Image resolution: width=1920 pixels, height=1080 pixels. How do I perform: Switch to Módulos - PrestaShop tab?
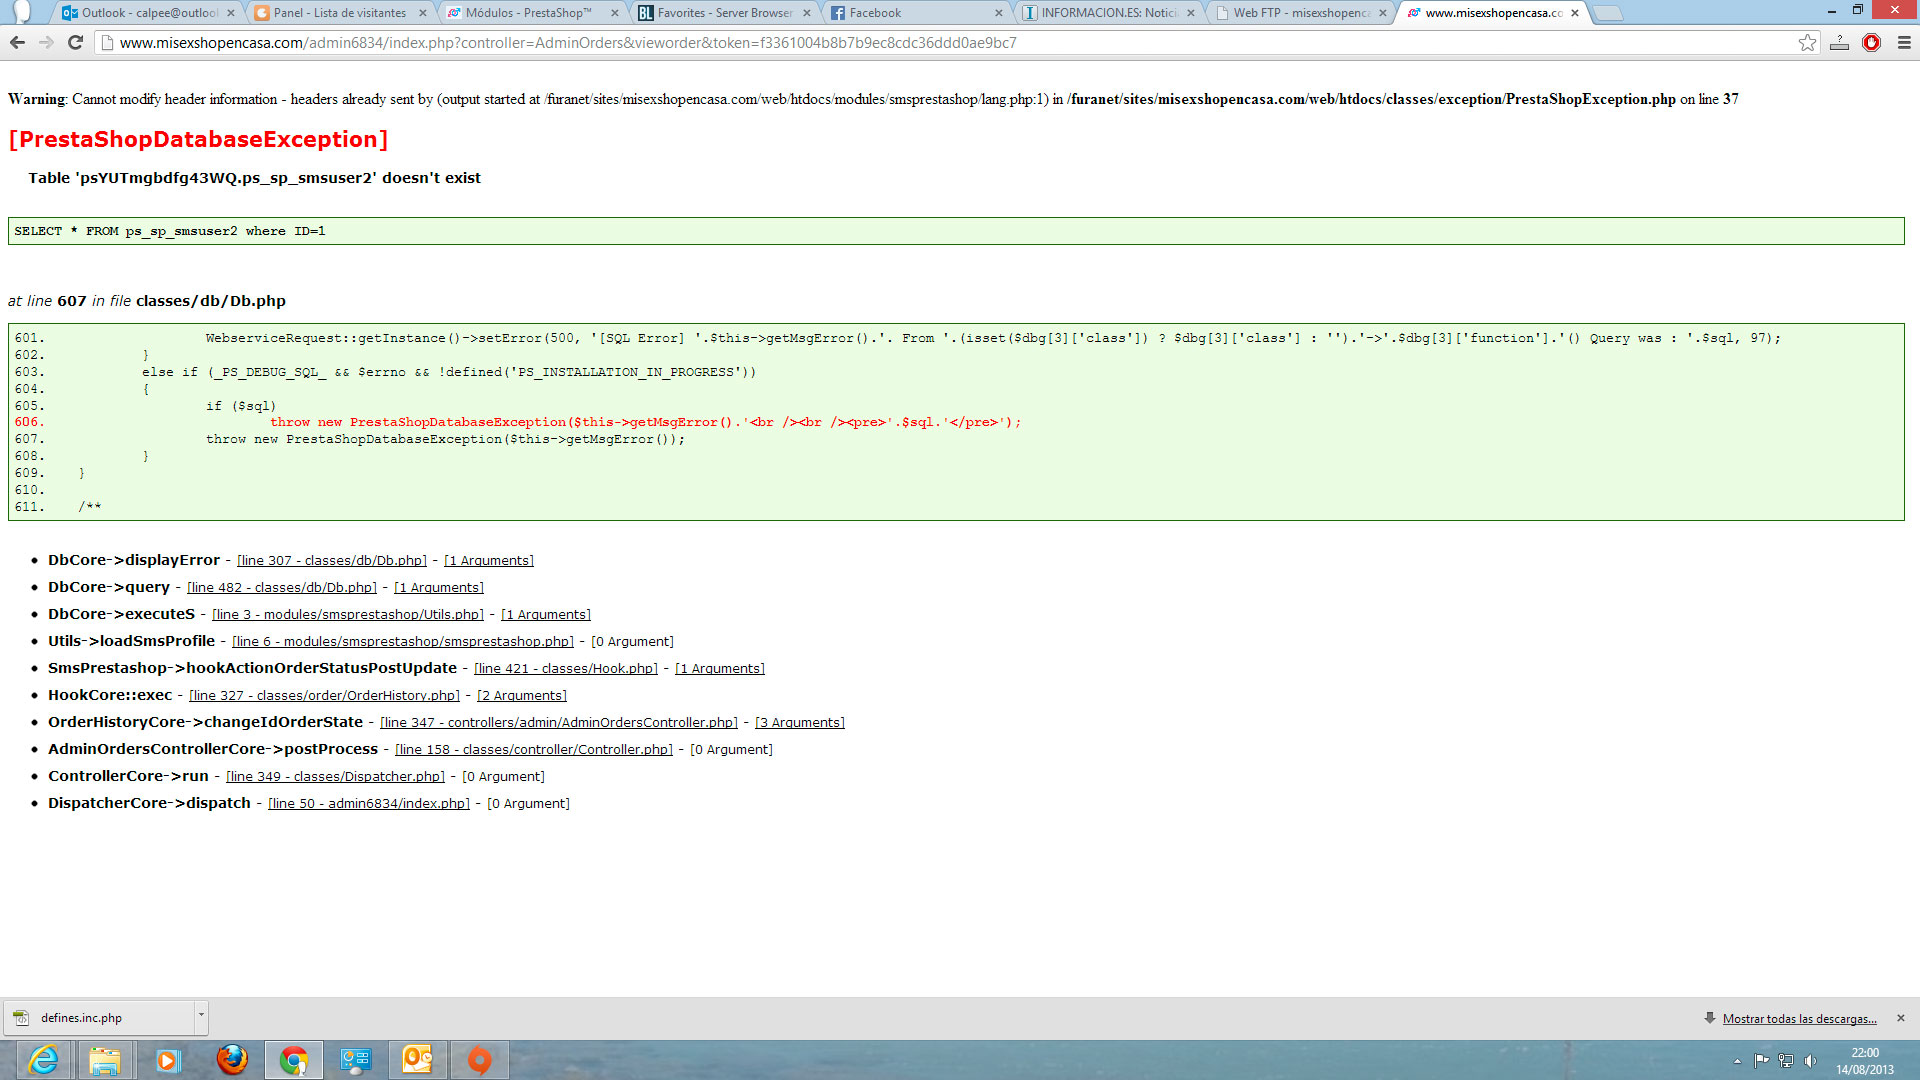tap(528, 13)
